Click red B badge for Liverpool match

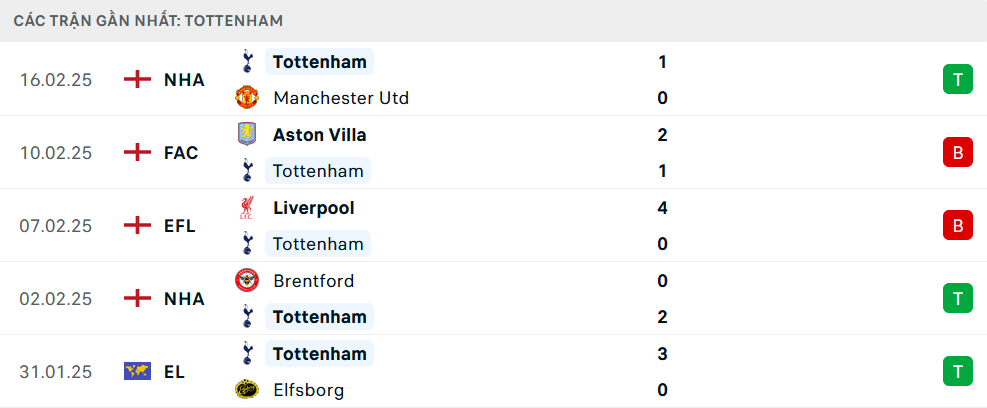click(x=957, y=225)
